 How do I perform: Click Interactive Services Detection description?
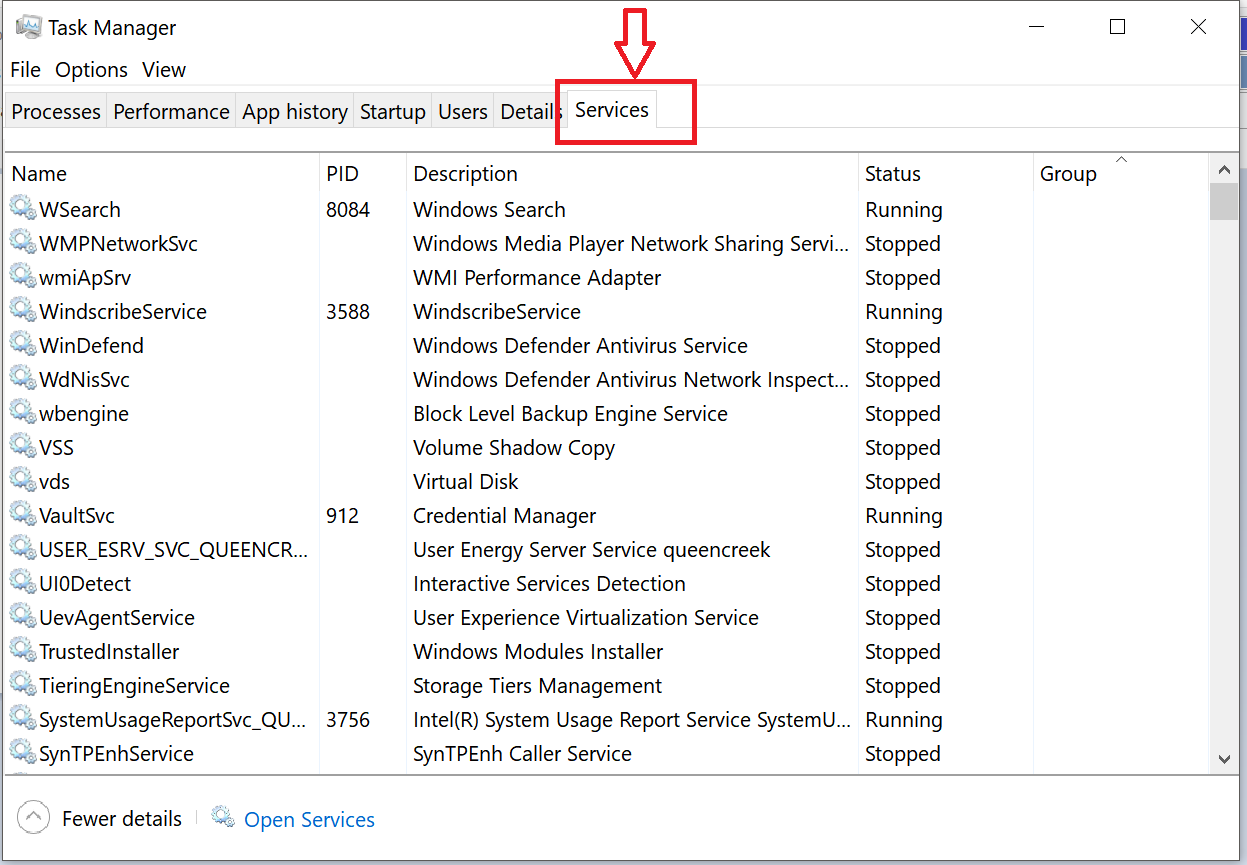click(x=549, y=584)
